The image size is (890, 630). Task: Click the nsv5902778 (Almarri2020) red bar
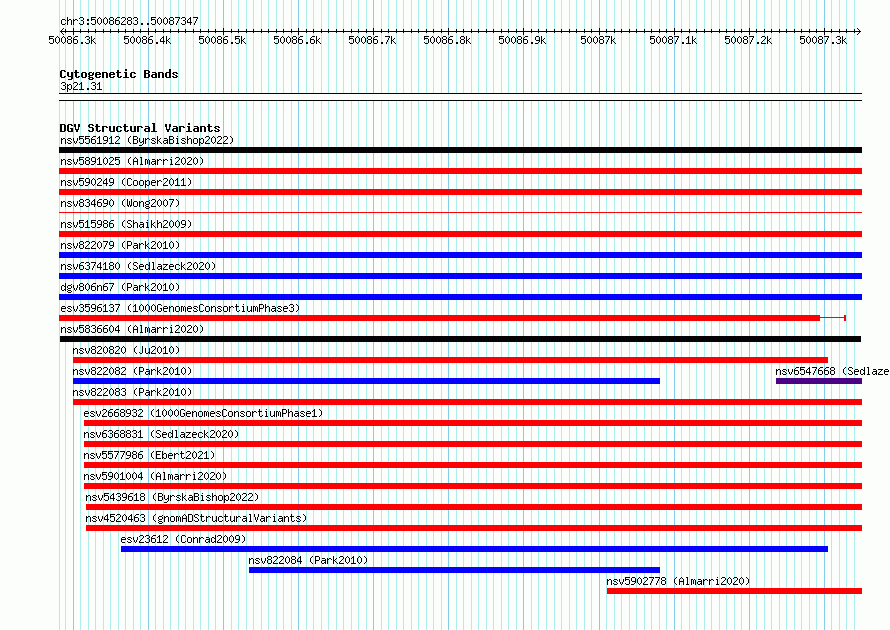[x=734, y=591]
